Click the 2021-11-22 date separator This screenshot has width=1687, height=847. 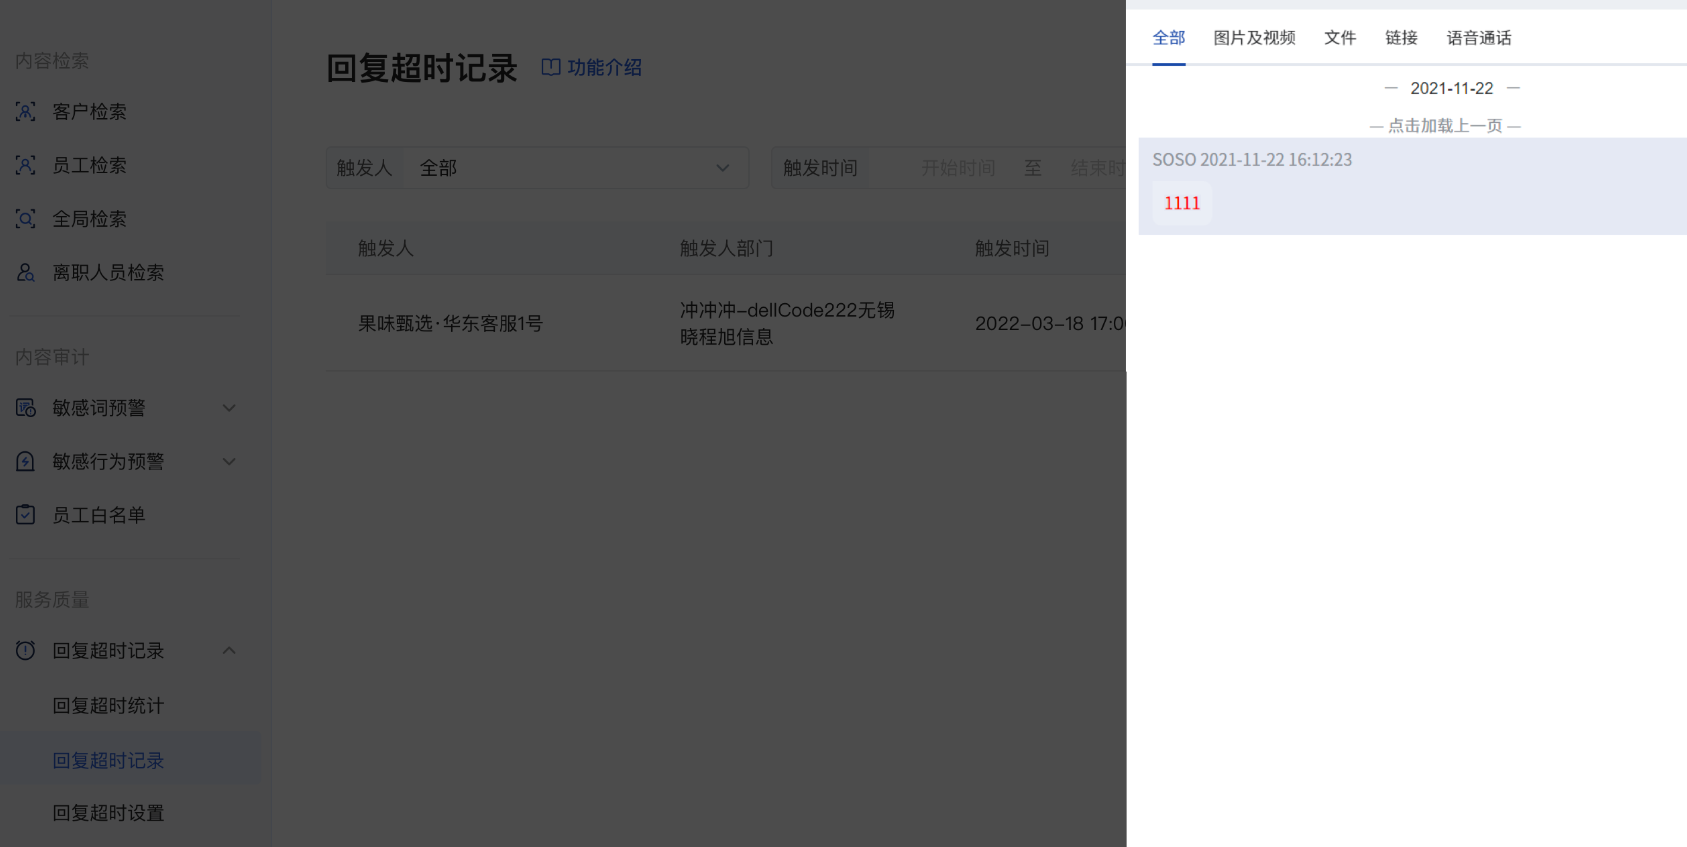point(1452,88)
